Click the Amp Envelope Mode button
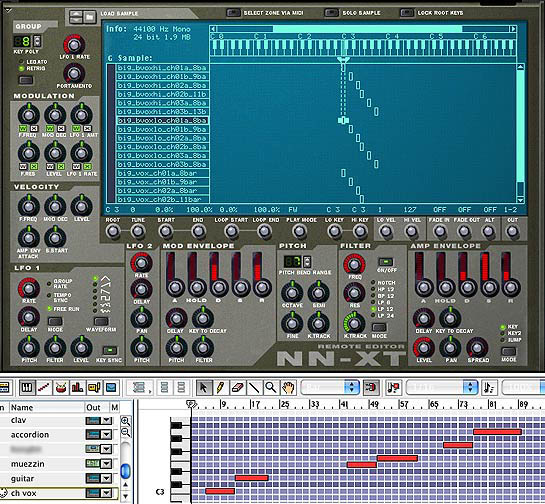 508,351
